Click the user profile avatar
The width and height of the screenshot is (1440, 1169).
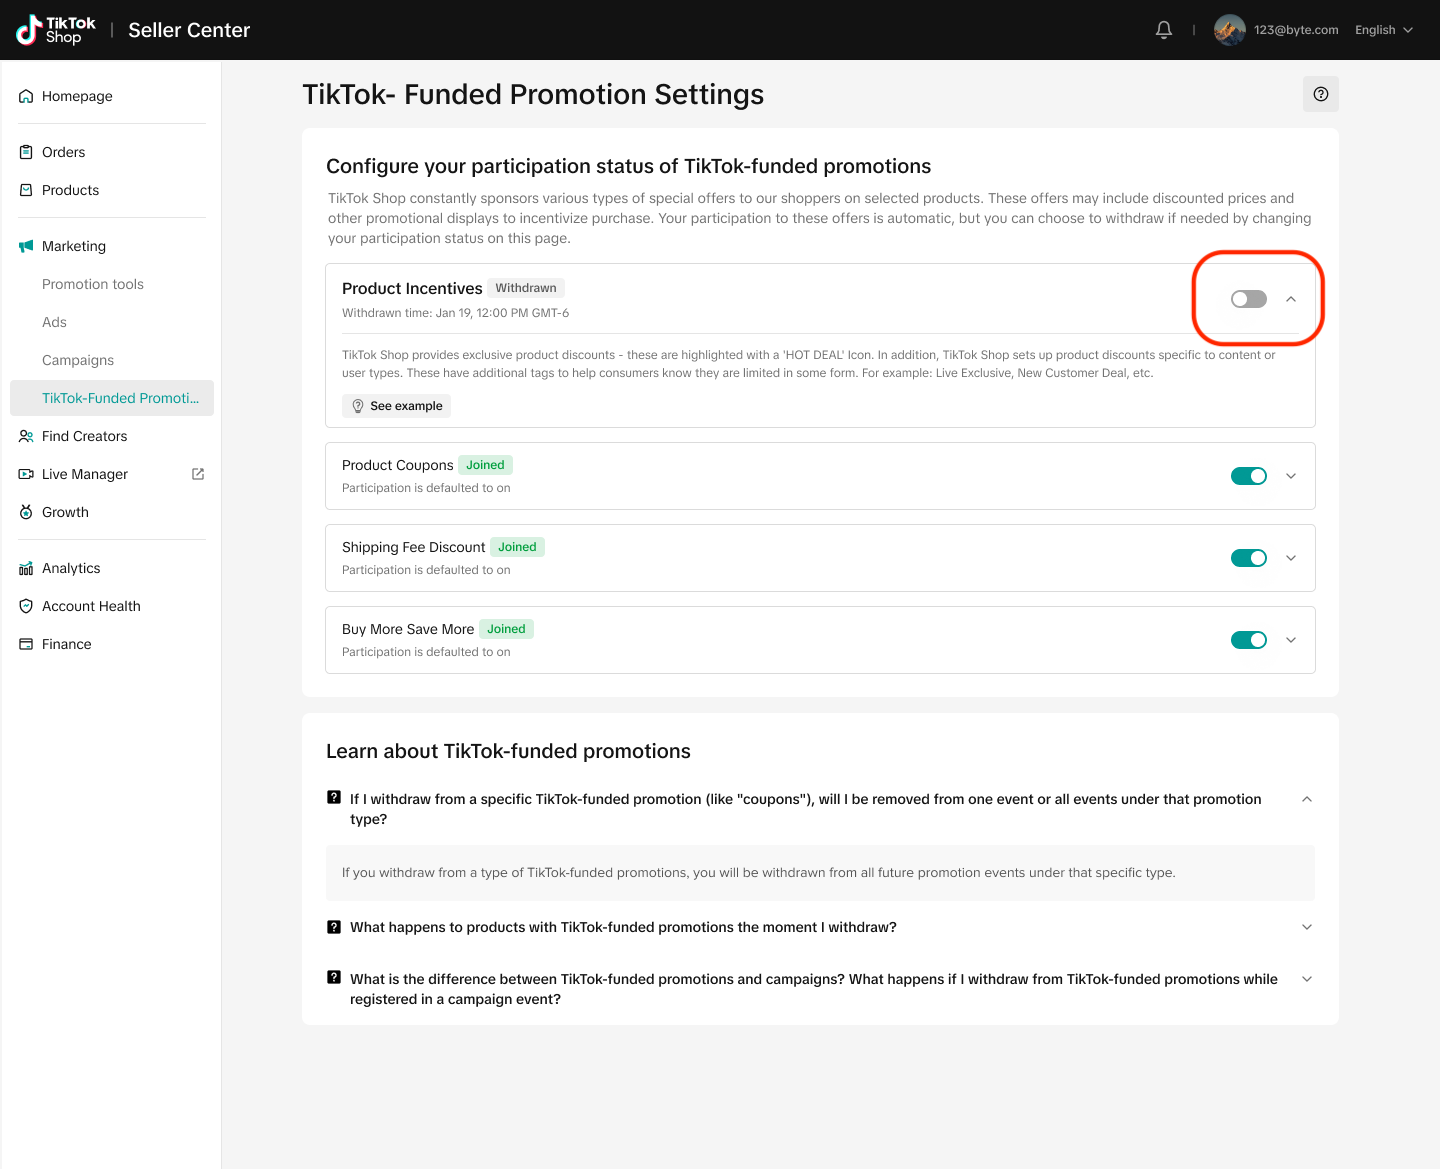coord(1229,30)
